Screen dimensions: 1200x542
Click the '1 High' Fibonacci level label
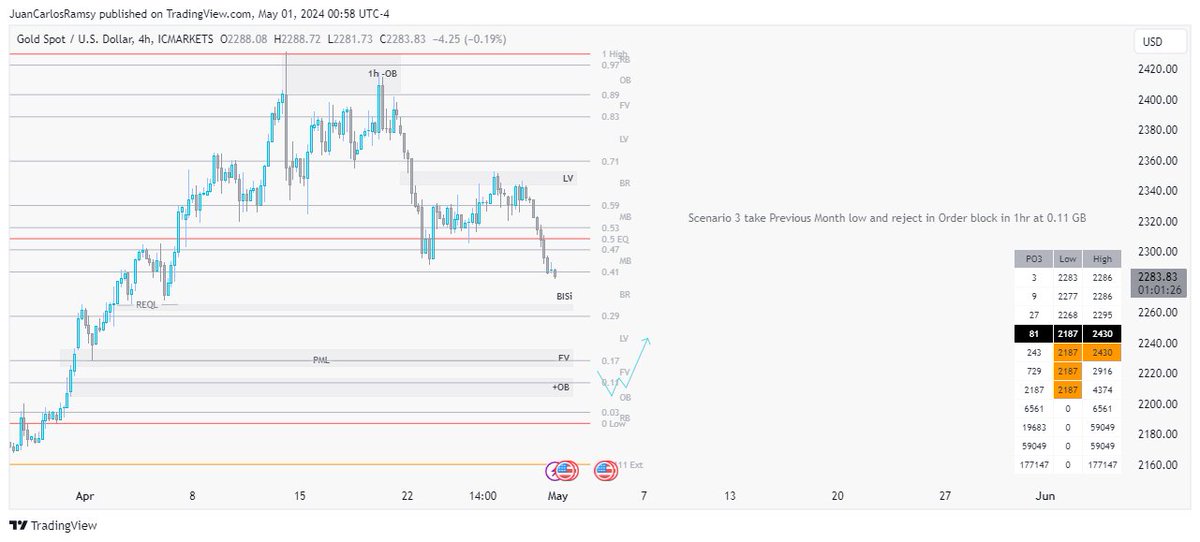pyautogui.click(x=614, y=54)
